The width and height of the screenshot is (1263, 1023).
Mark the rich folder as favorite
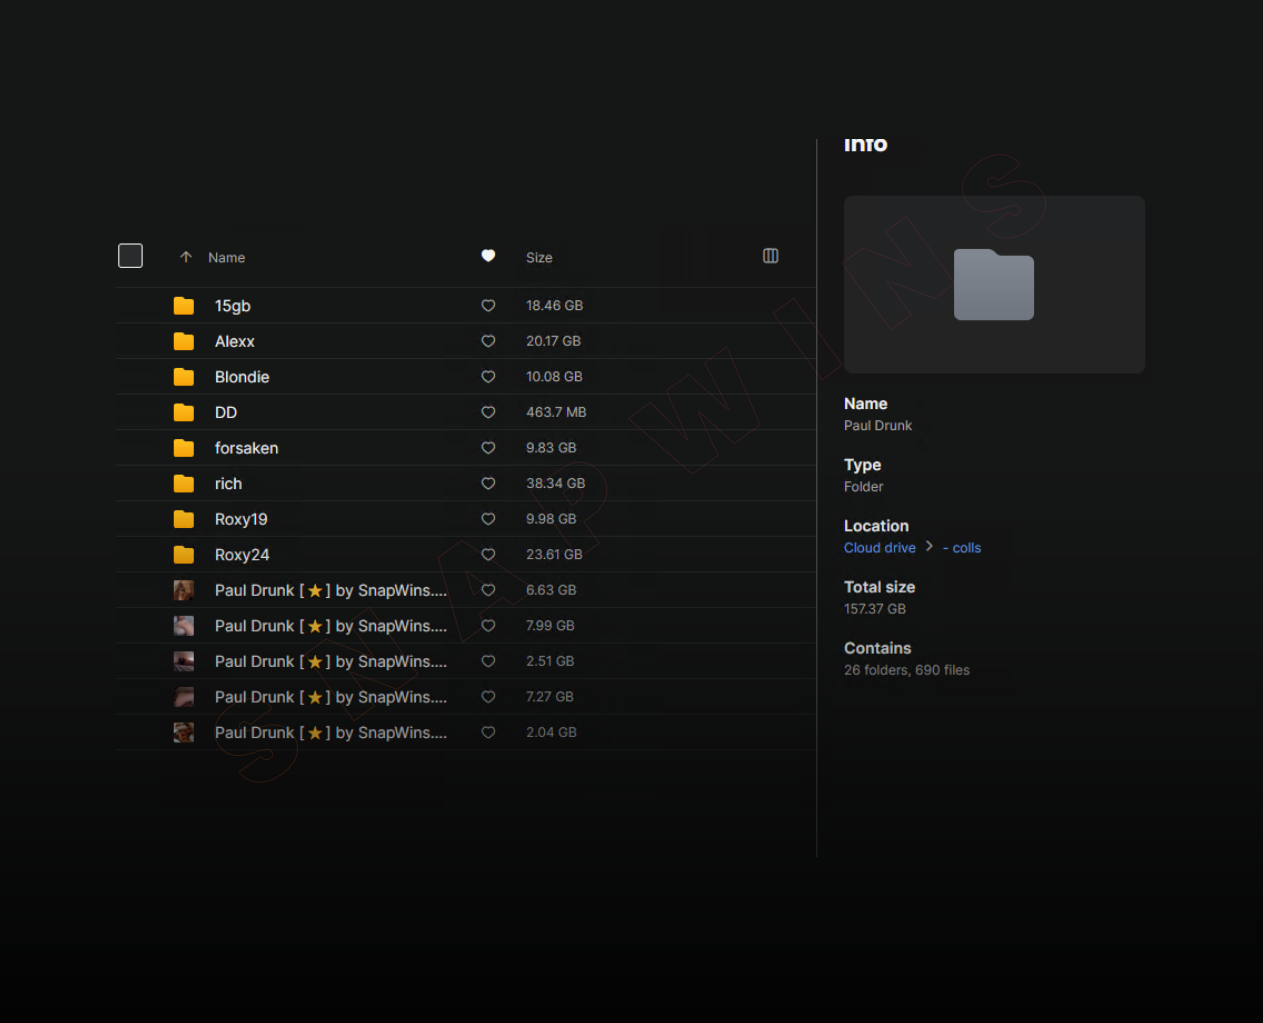(x=488, y=484)
